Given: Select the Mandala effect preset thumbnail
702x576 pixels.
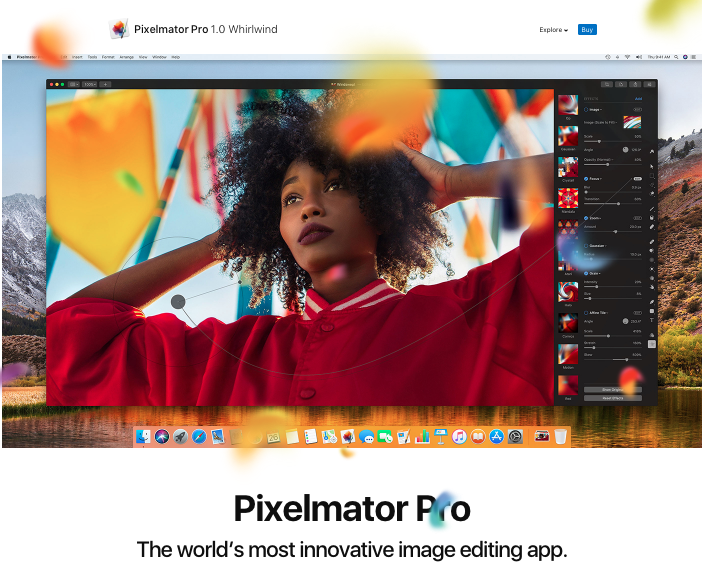Looking at the screenshot, I should [x=568, y=198].
